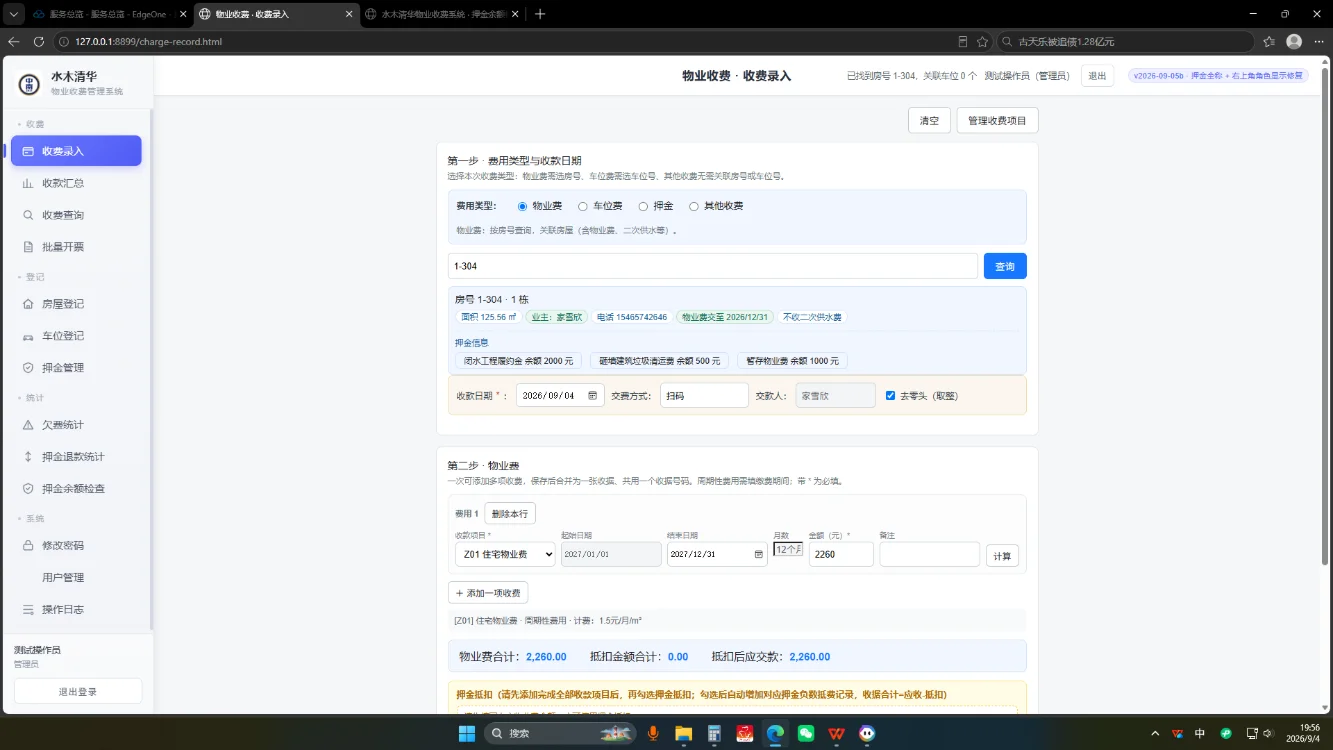The image size is (1333, 750).
Task: Click the 交费方式 input field
Action: pyautogui.click(x=704, y=396)
